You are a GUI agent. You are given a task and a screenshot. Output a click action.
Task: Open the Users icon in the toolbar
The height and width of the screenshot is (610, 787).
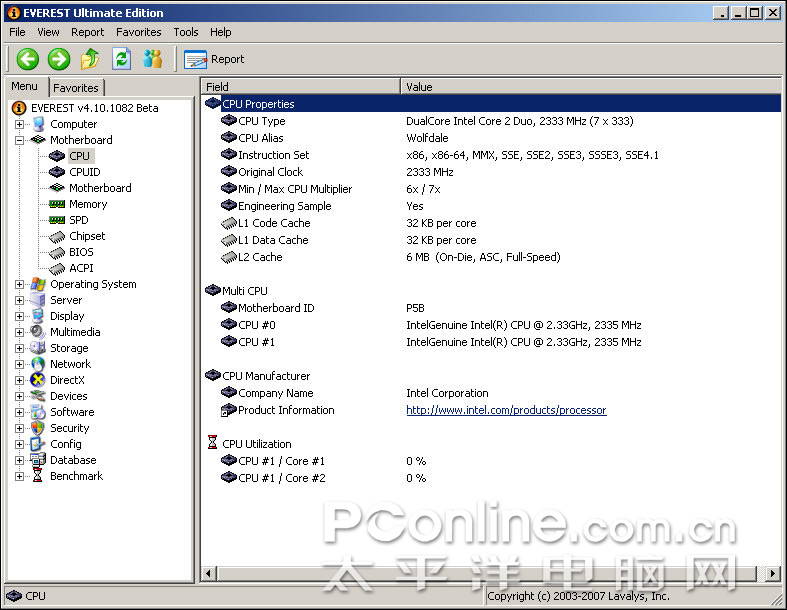pos(152,59)
